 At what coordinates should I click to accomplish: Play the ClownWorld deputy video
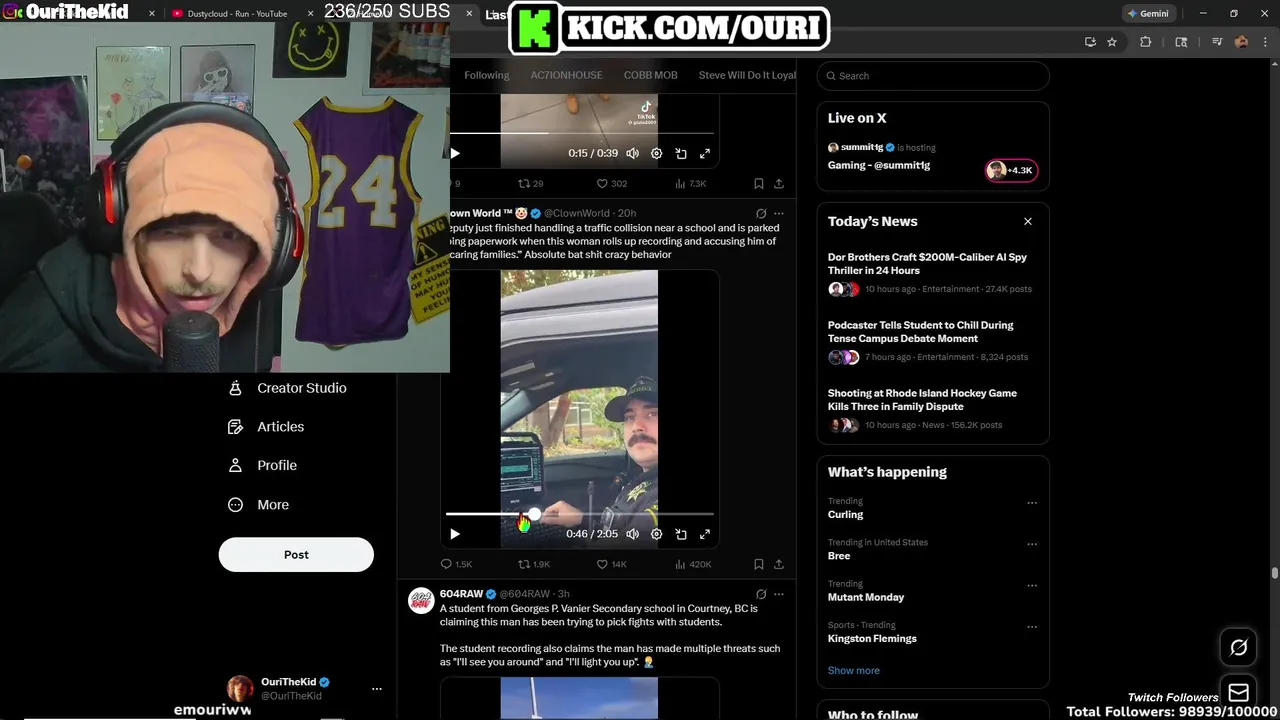tap(455, 534)
